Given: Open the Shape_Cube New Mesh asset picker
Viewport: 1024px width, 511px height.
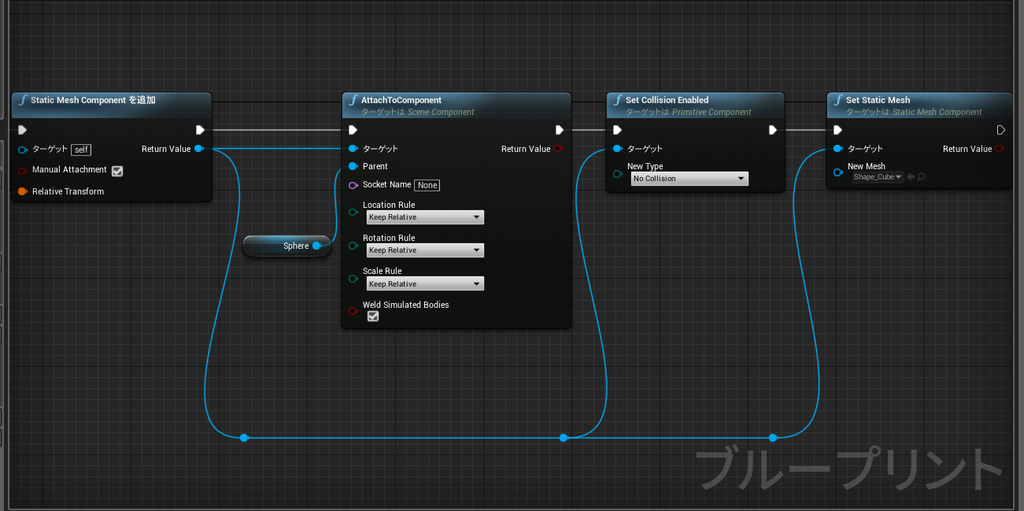Looking at the screenshot, I should tap(878, 177).
